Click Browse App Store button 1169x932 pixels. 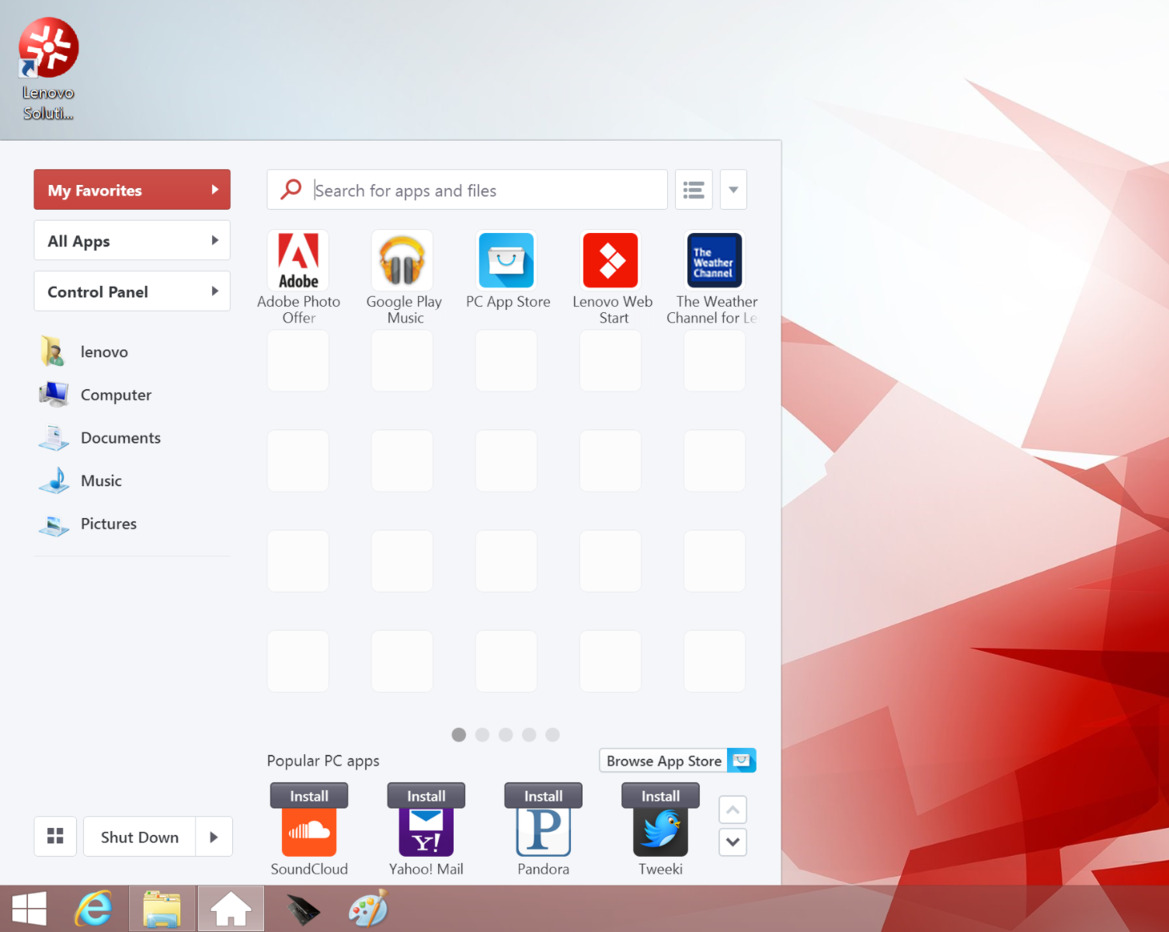(x=678, y=761)
